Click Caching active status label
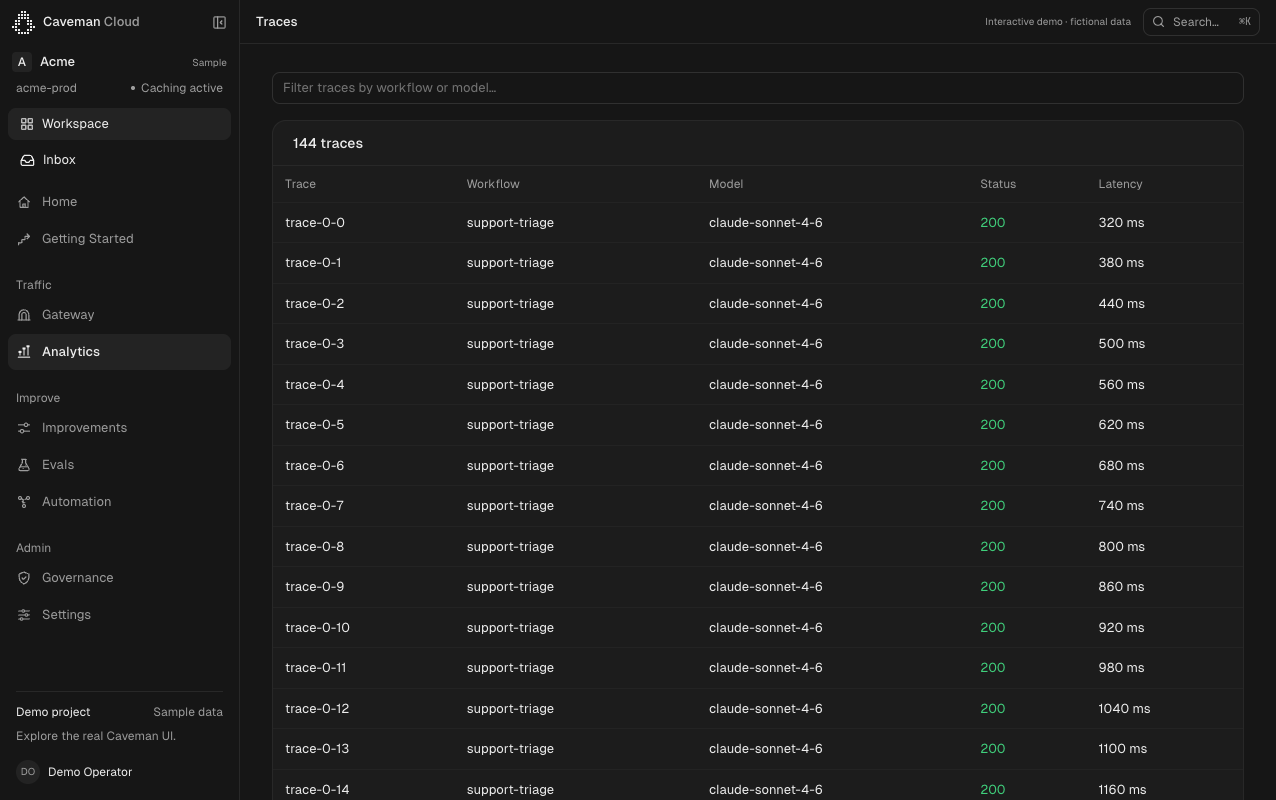This screenshot has height=800, width=1276. click(x=181, y=88)
